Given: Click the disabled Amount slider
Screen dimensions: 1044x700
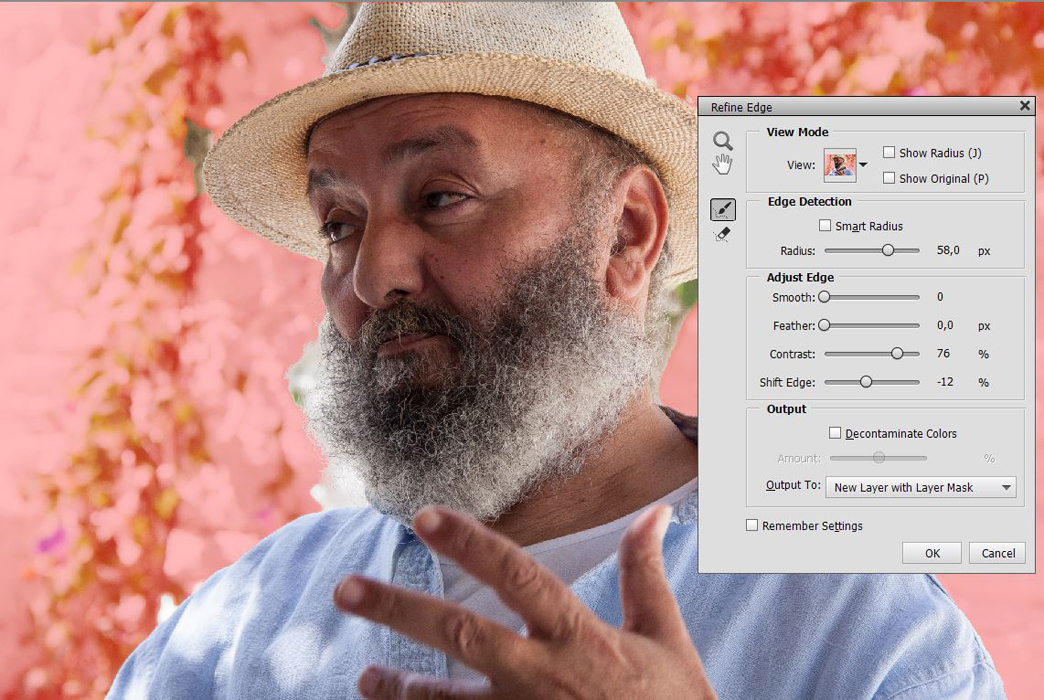Looking at the screenshot, I should point(878,458).
